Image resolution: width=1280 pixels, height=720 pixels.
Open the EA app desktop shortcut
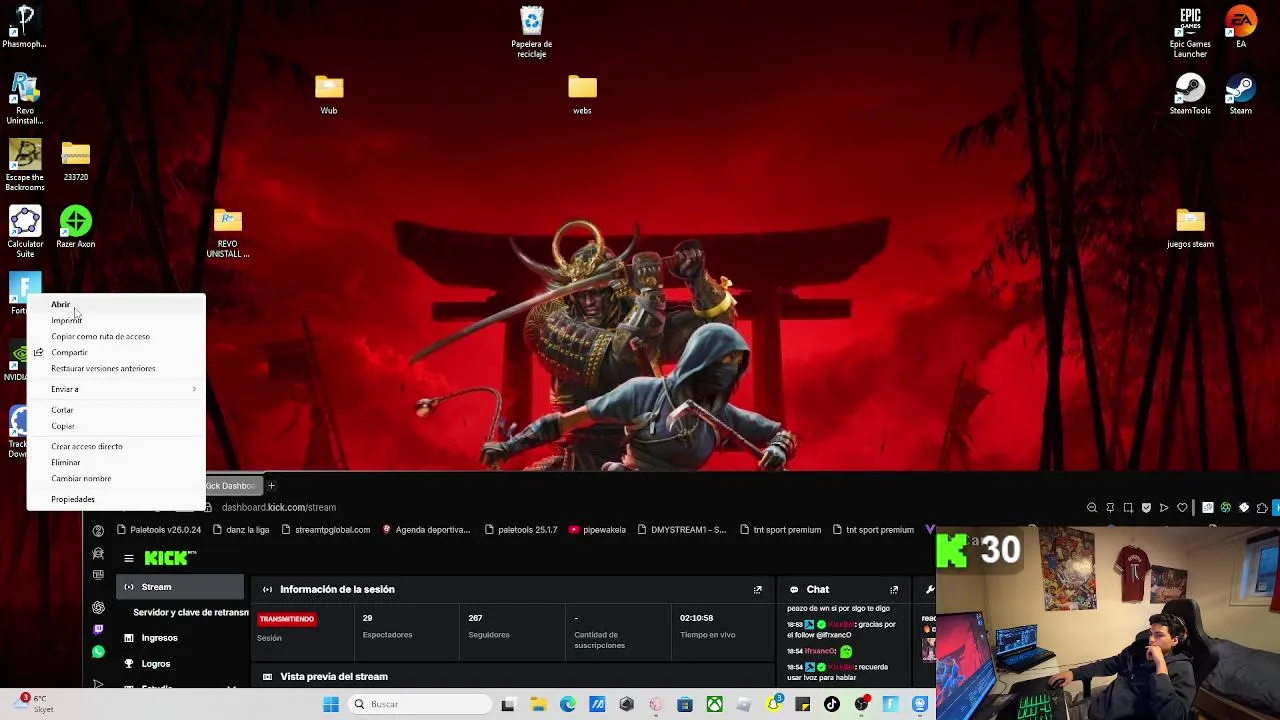(1241, 27)
